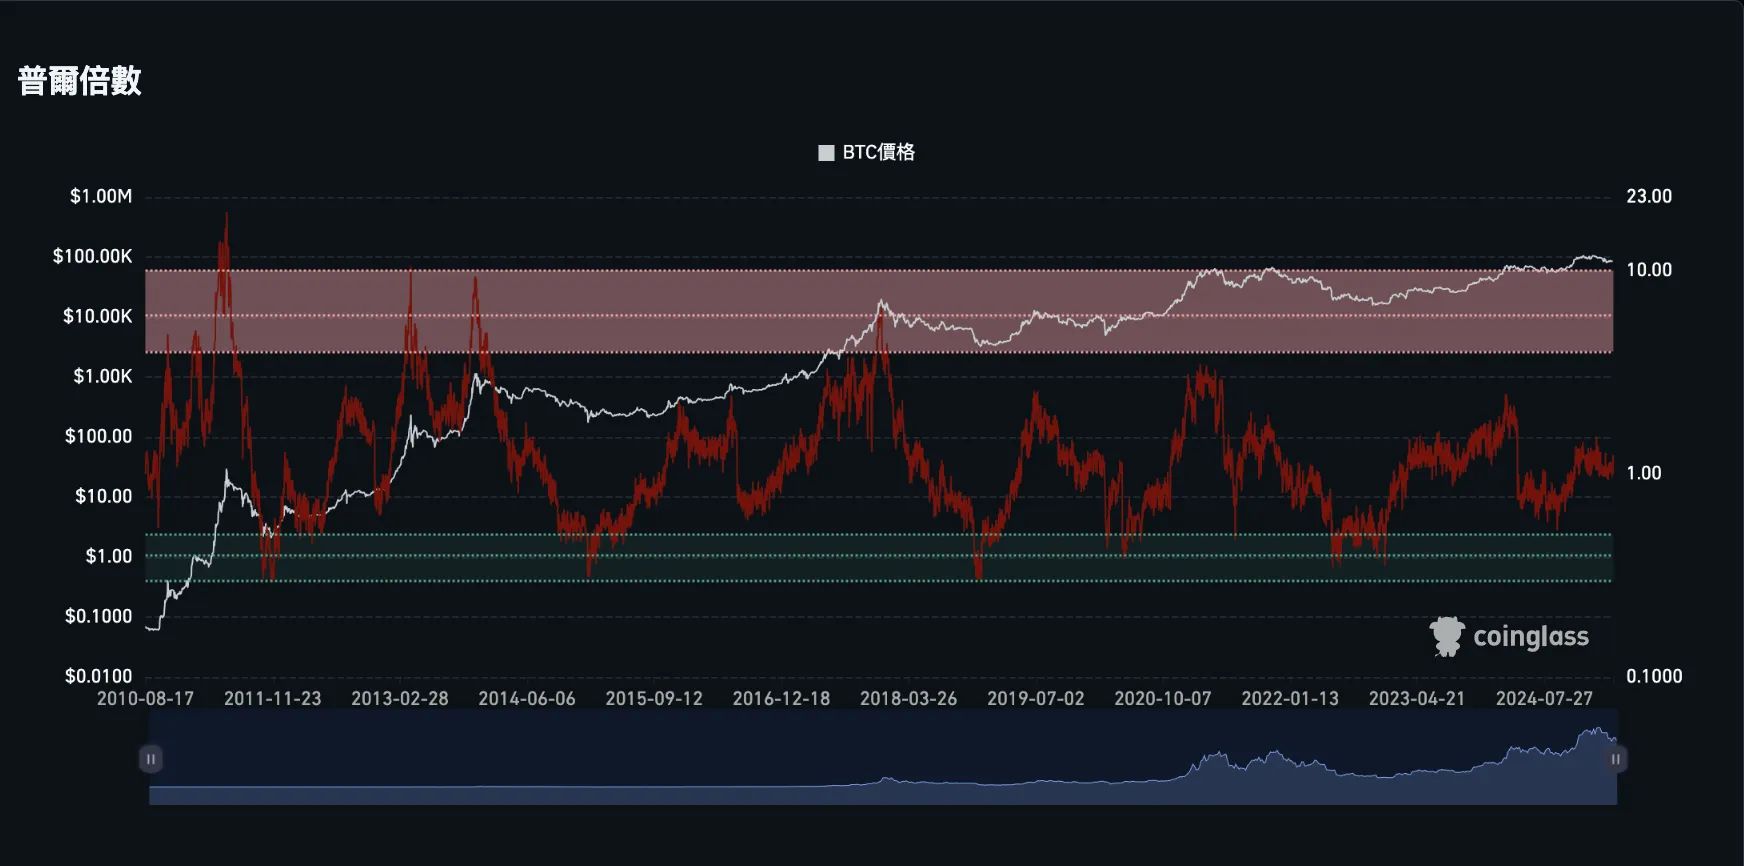Click the 2022-01-13 date label on the x-axis

(x=1290, y=698)
